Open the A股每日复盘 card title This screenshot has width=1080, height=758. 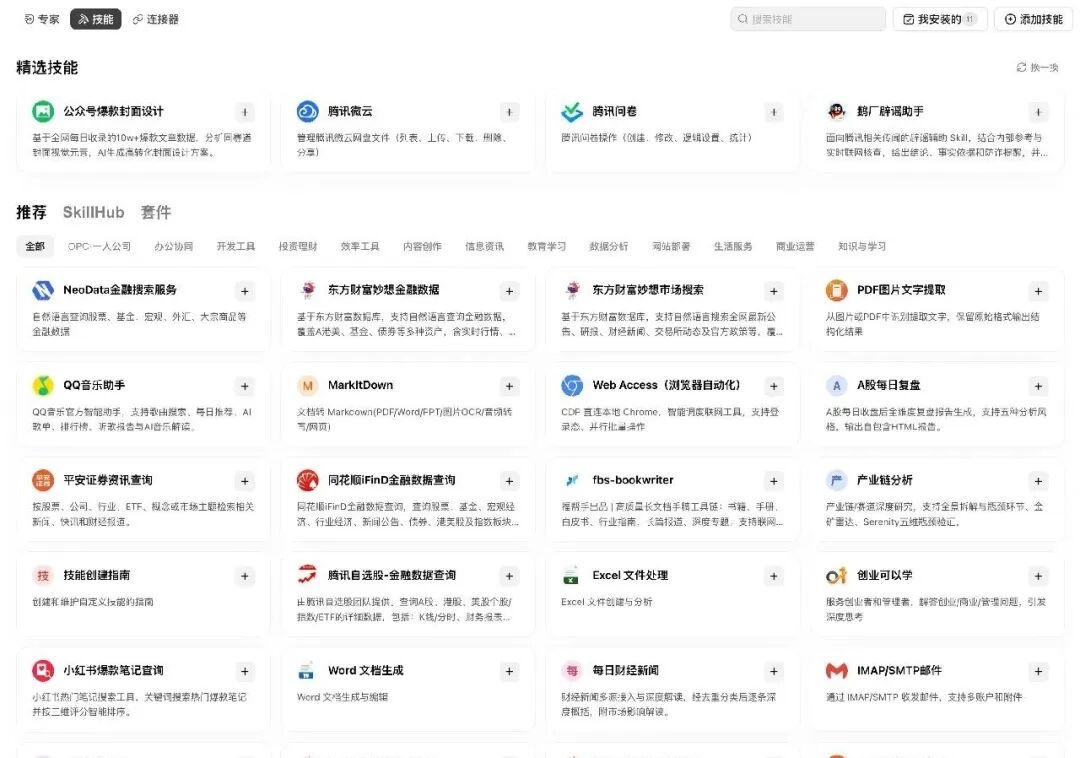(889, 385)
